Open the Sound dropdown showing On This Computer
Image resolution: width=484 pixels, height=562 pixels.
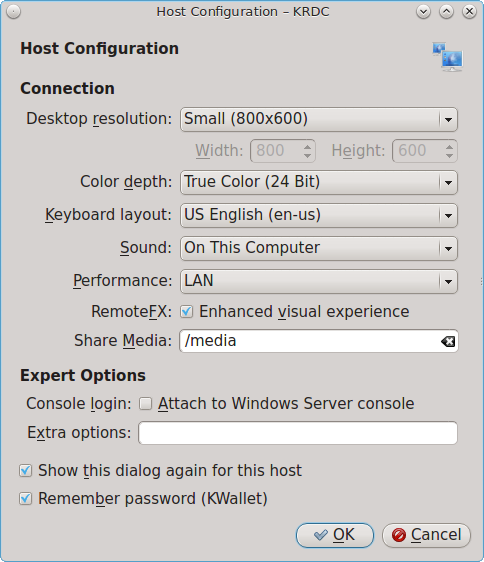(x=319, y=248)
